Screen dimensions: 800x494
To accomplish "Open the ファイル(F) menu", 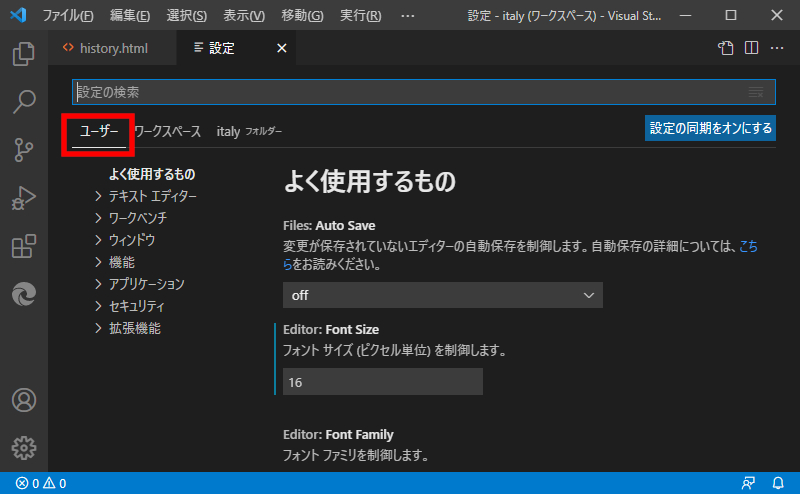I will pos(68,16).
